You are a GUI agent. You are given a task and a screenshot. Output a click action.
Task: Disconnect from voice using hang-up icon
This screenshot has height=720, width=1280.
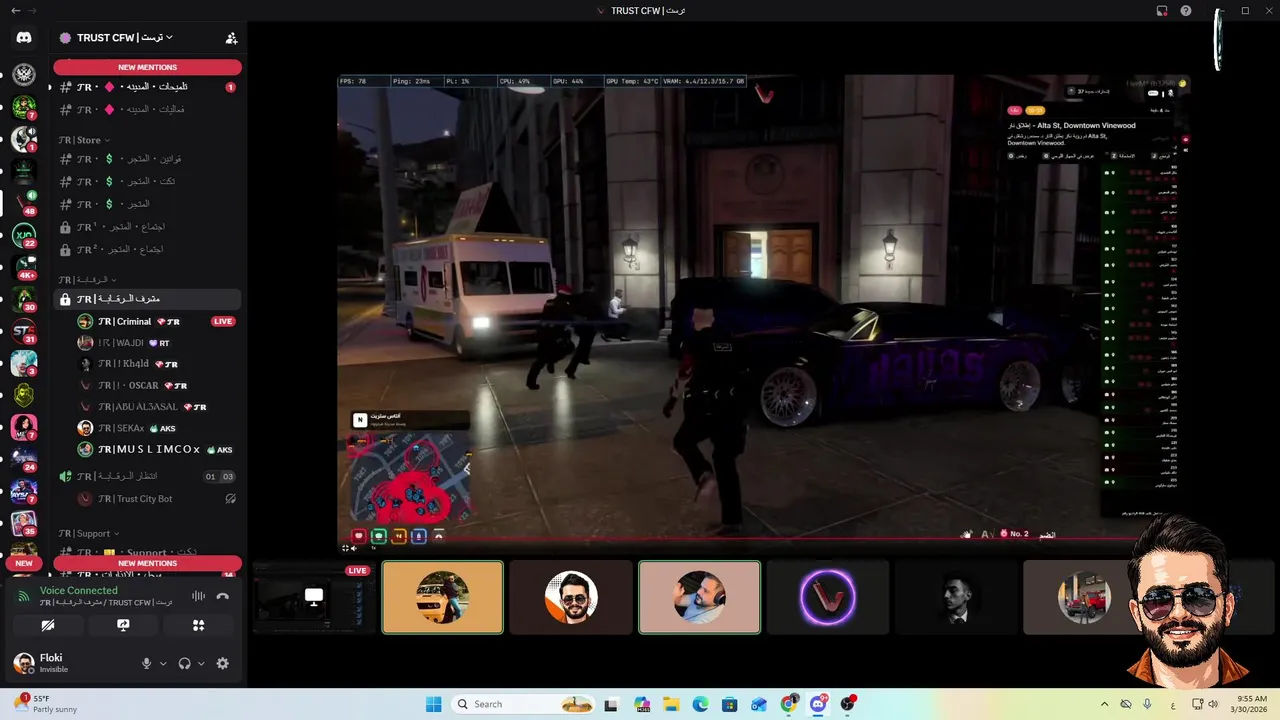pyautogui.click(x=222, y=596)
